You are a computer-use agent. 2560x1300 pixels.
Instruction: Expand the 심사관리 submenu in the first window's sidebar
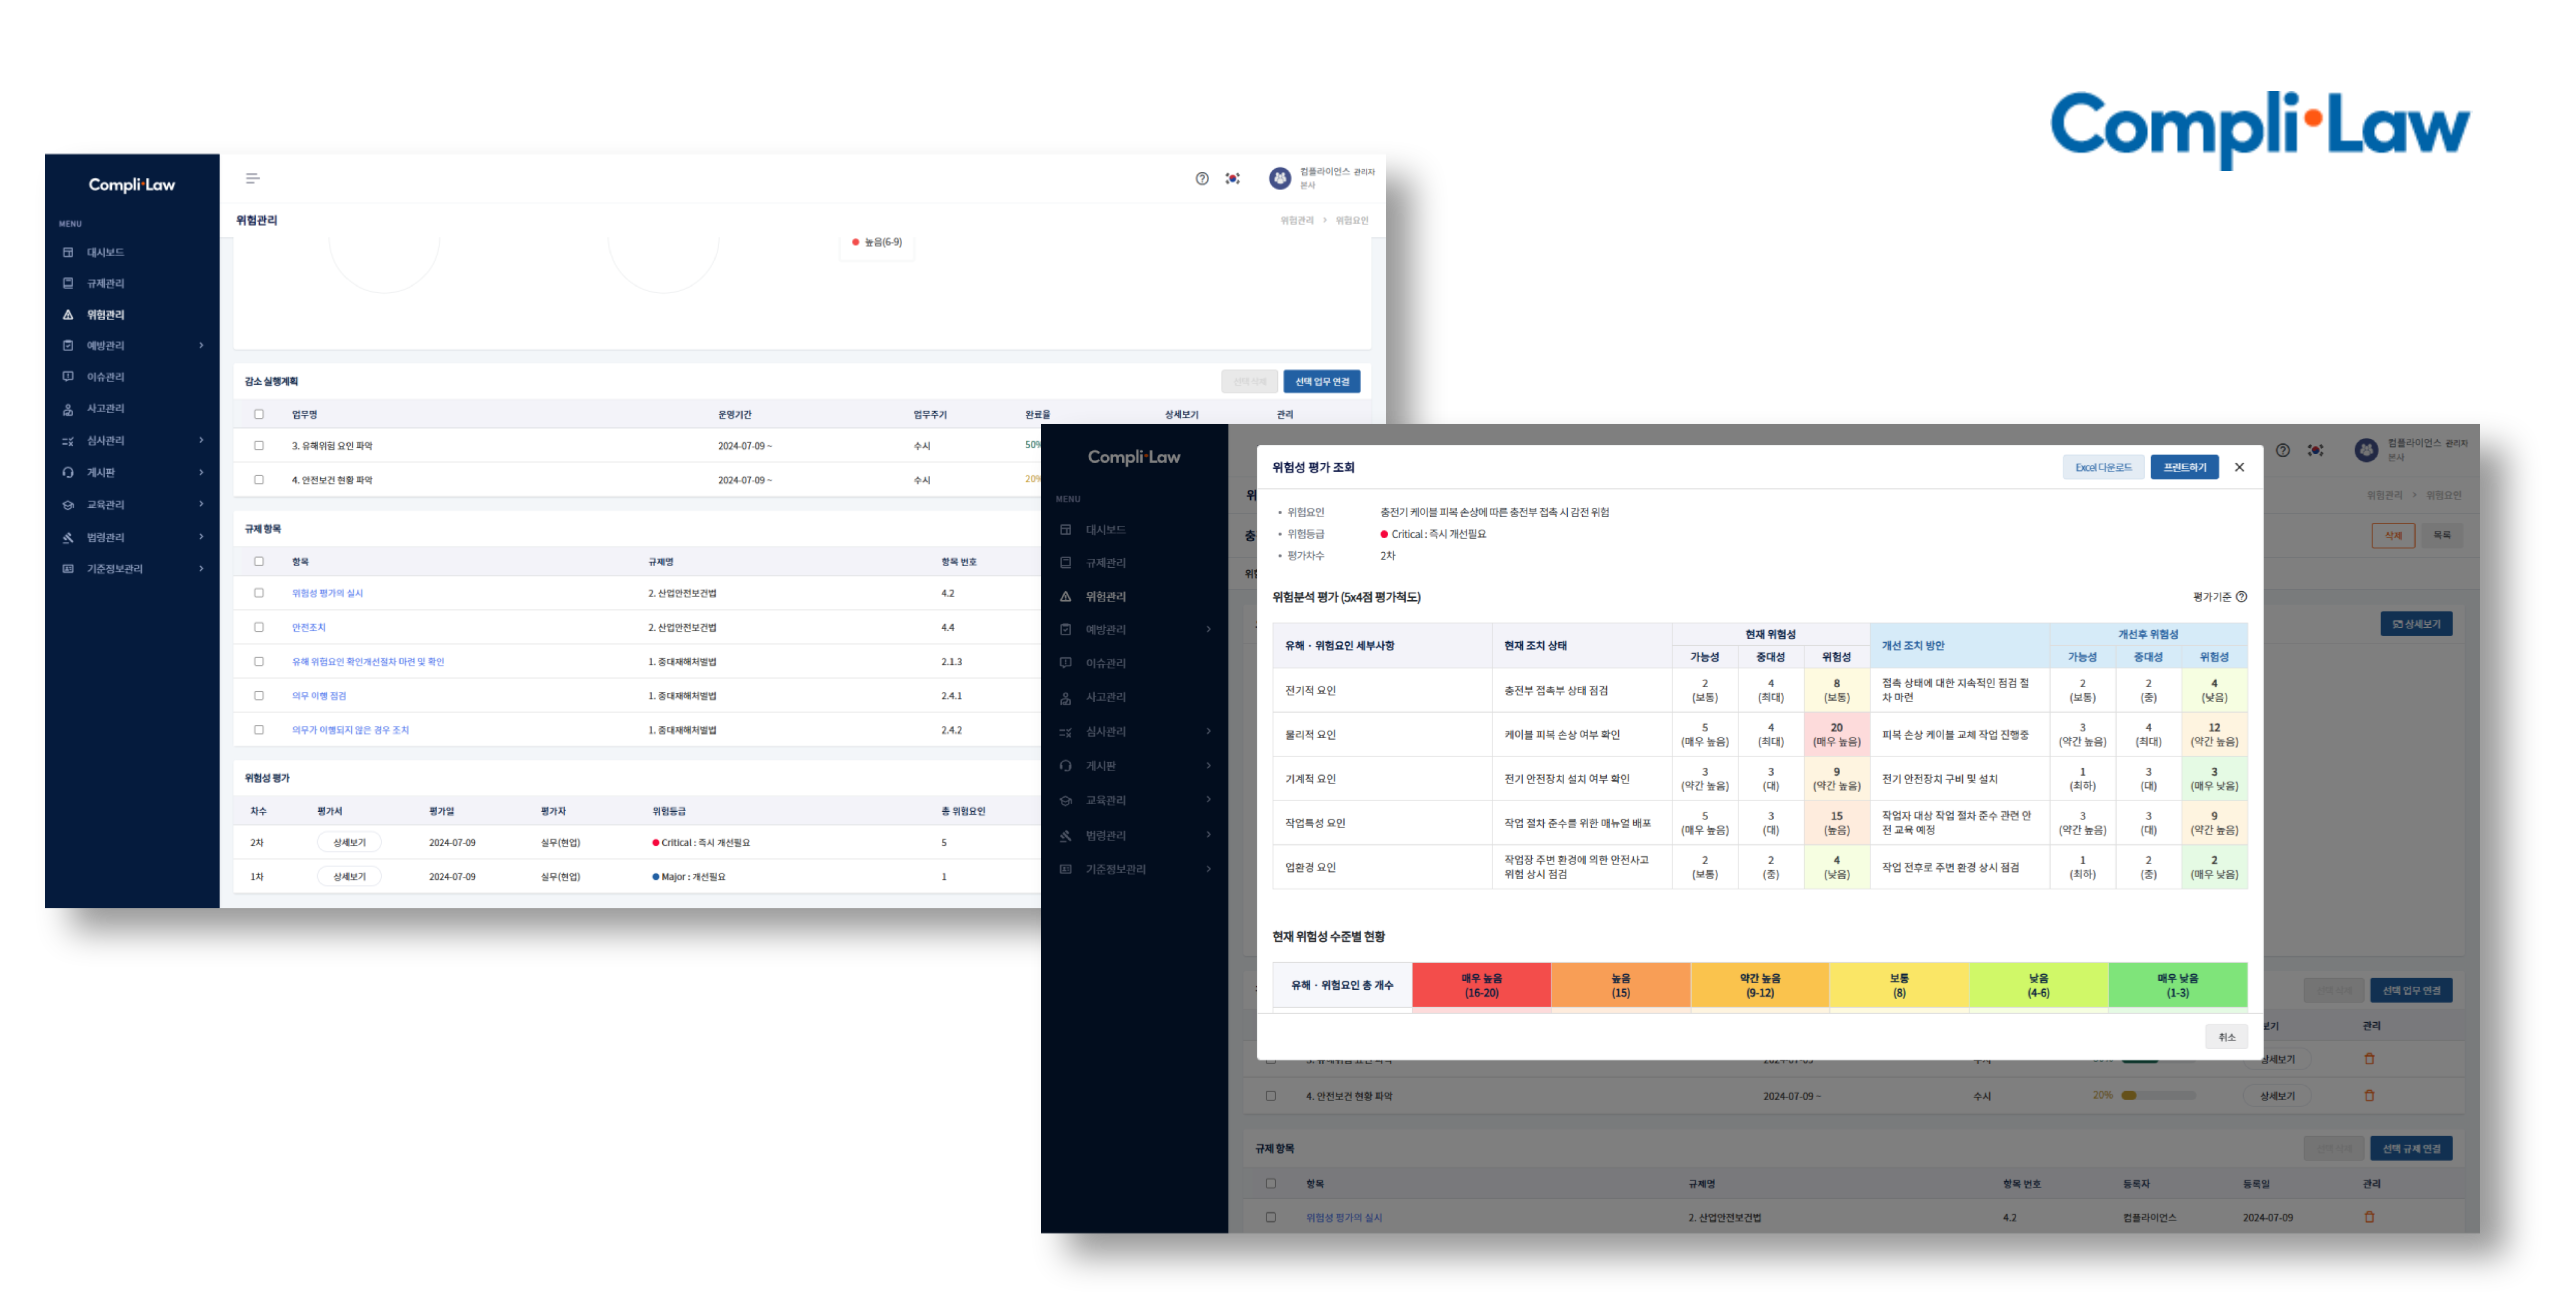[x=201, y=440]
